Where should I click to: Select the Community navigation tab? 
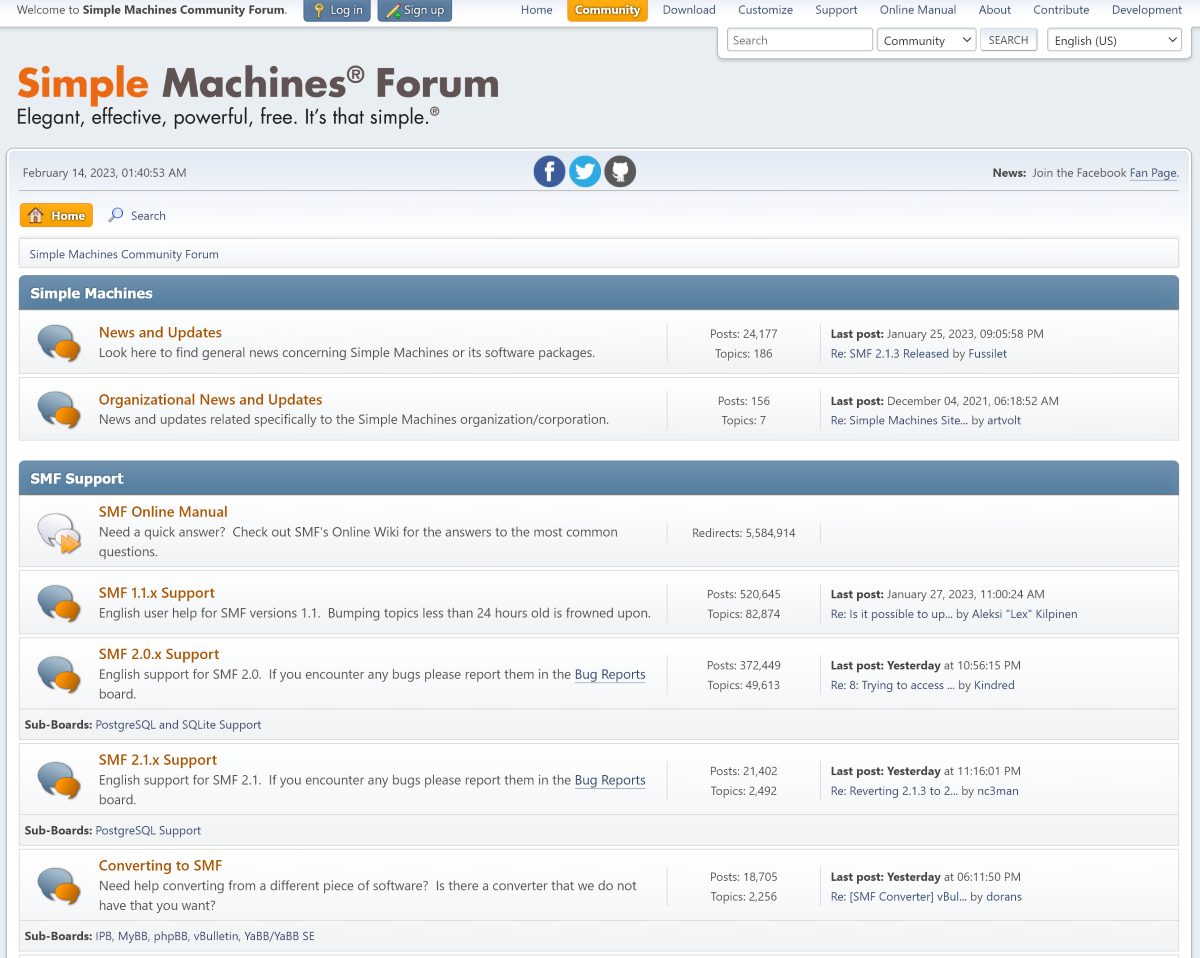point(607,10)
